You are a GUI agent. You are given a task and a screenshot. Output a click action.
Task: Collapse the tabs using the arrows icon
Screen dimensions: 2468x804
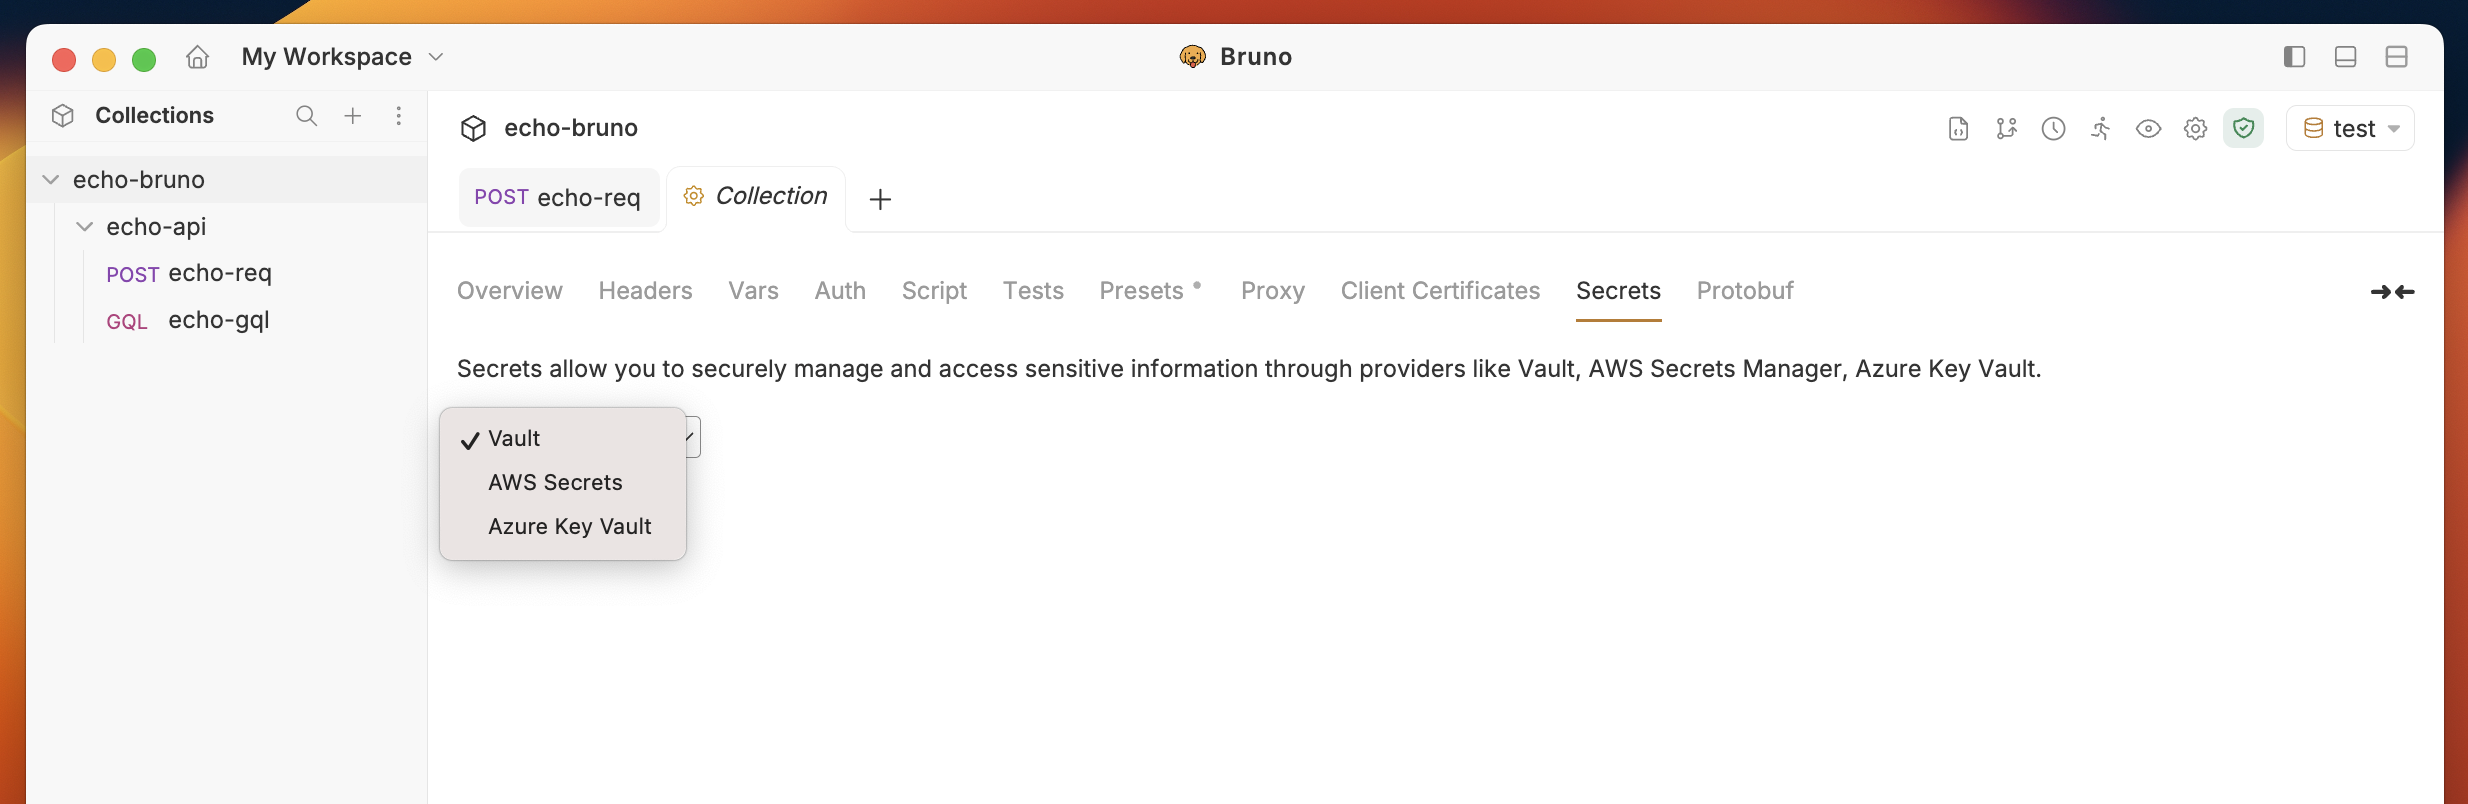2392,291
